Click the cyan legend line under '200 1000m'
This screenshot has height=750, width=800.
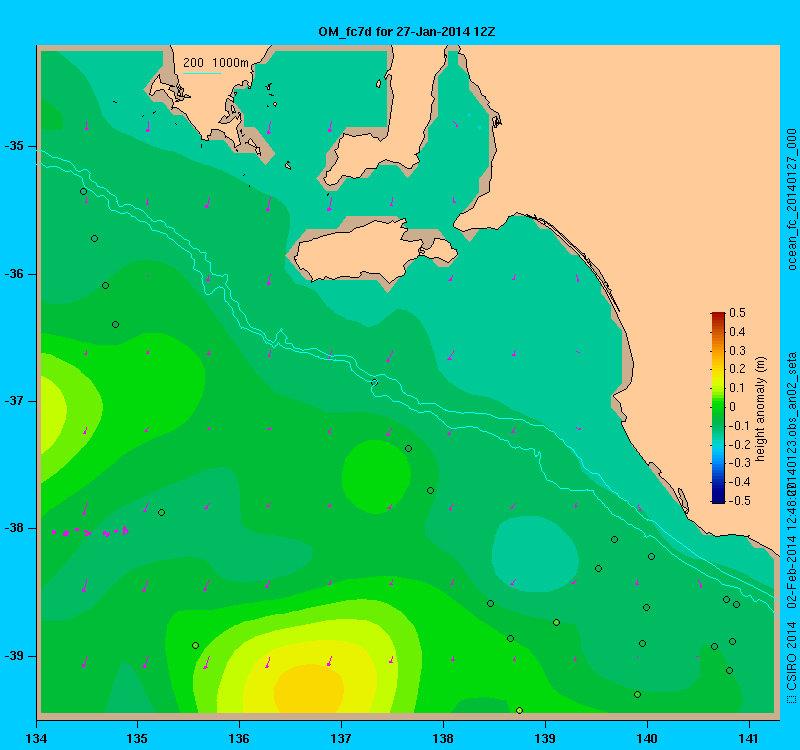tap(202, 73)
